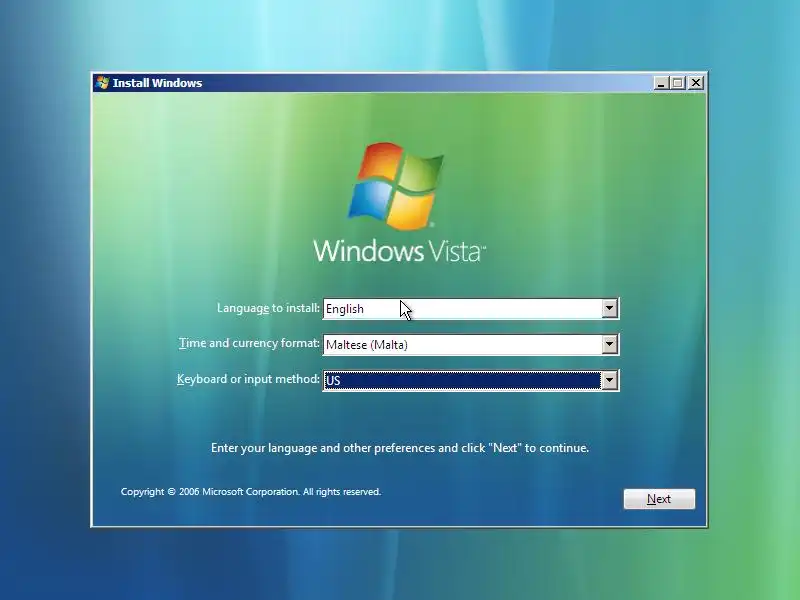Screen dimensions: 800x600
Task: Click the Install Windows title bar icon
Action: point(102,83)
